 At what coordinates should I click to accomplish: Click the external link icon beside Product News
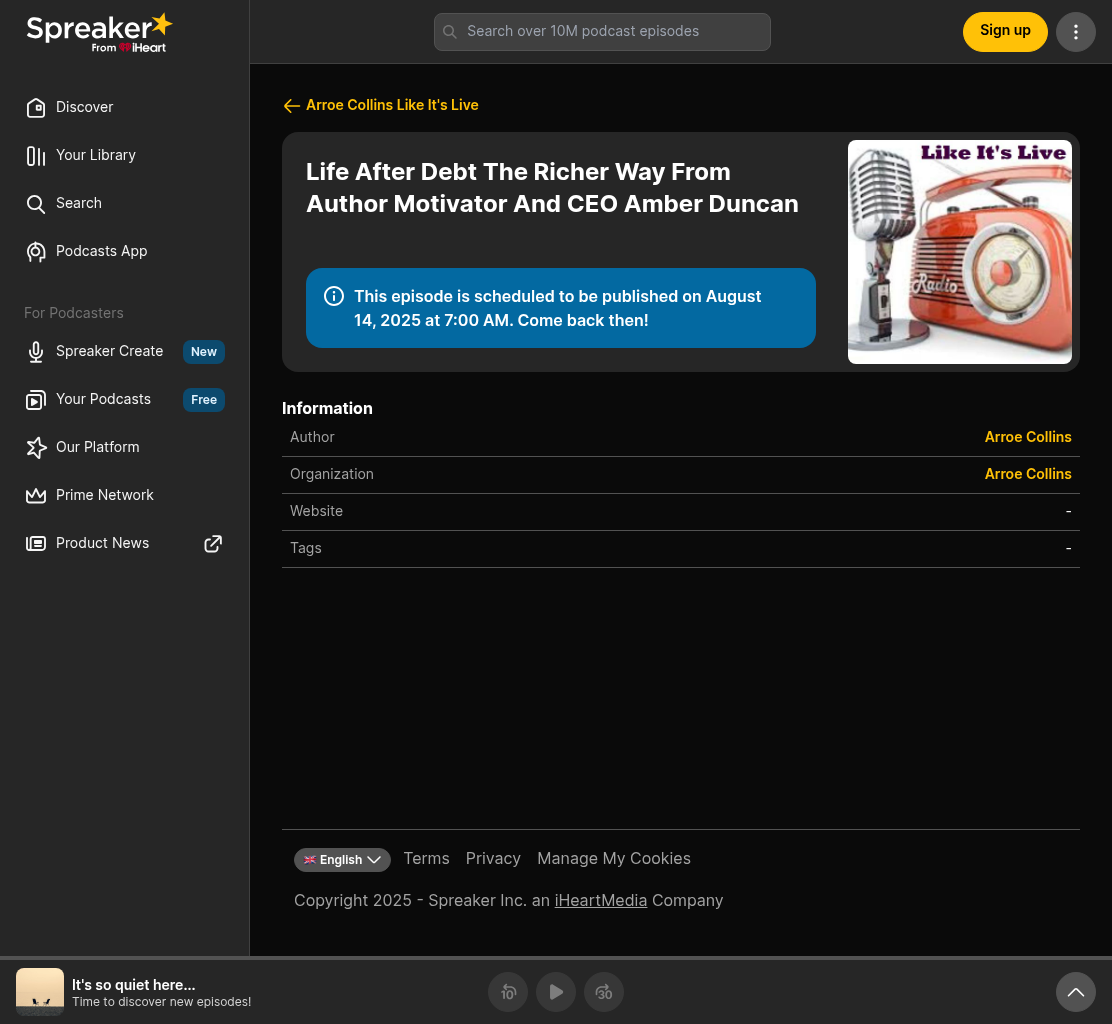(x=213, y=544)
